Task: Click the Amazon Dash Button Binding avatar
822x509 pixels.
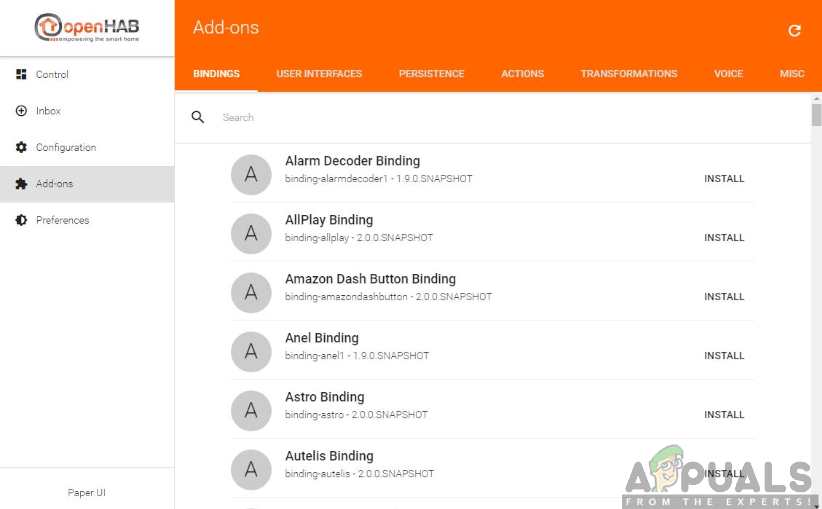Action: point(251,293)
